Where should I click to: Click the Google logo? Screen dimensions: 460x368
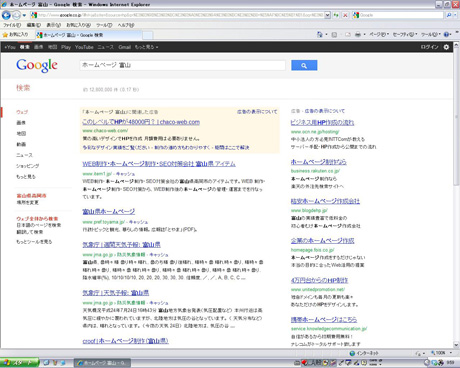pos(37,65)
